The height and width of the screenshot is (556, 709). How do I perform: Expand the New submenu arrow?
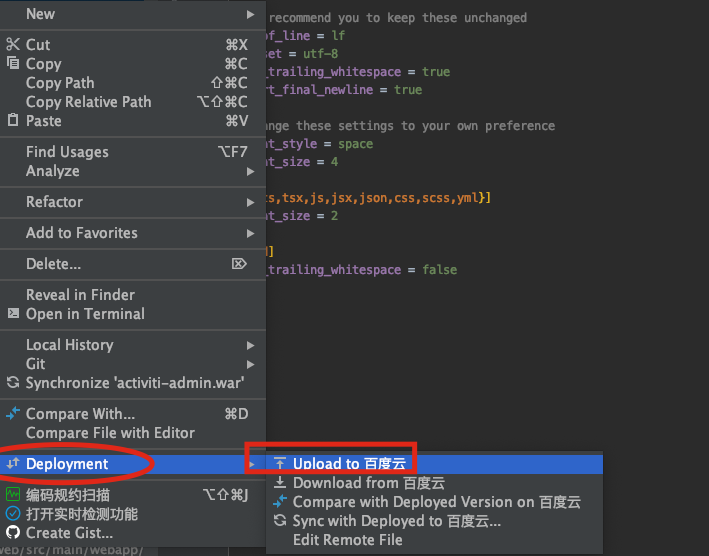click(251, 14)
